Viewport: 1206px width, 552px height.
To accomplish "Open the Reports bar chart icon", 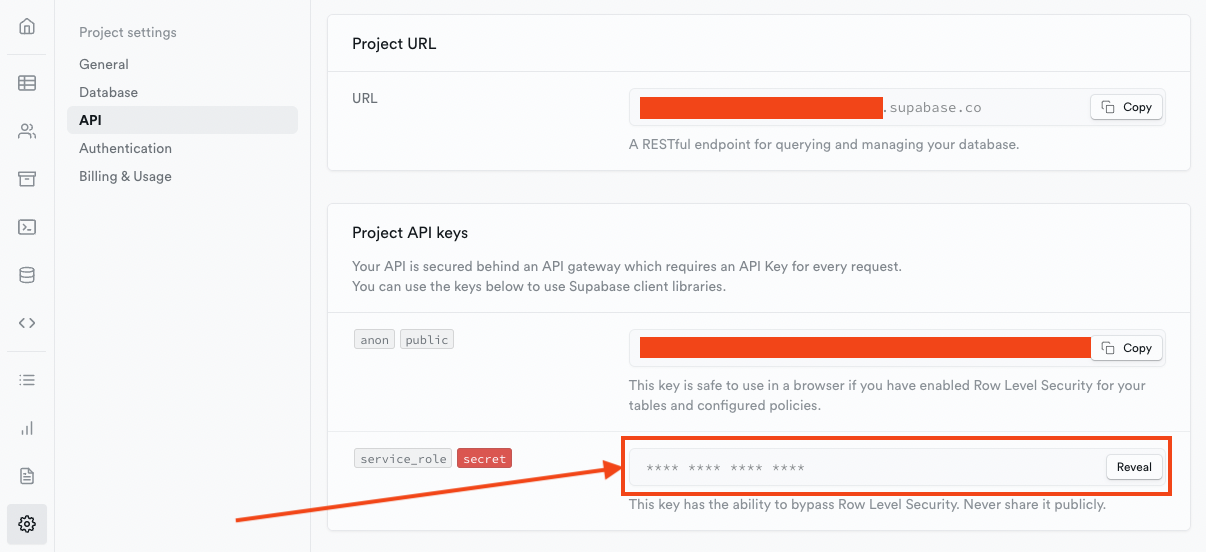I will click(x=27, y=428).
